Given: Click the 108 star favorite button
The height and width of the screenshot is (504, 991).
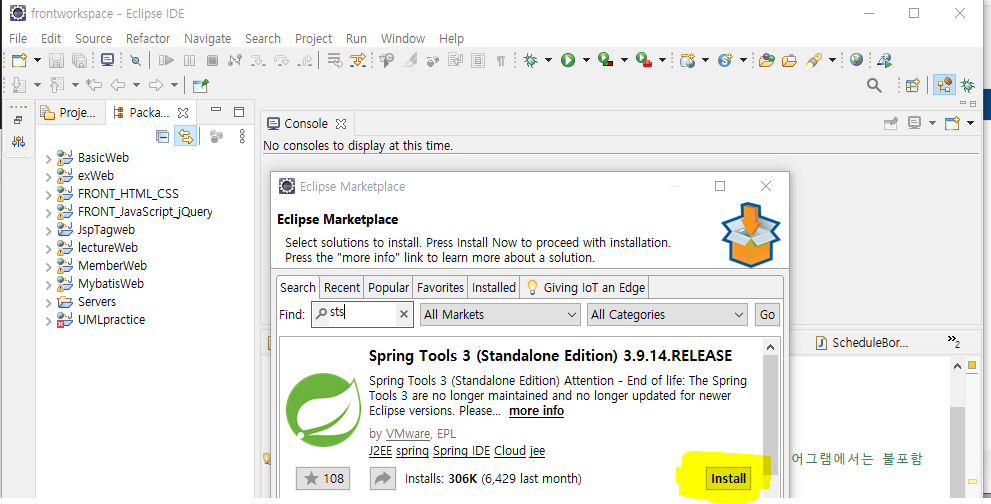Looking at the screenshot, I should click(x=323, y=478).
